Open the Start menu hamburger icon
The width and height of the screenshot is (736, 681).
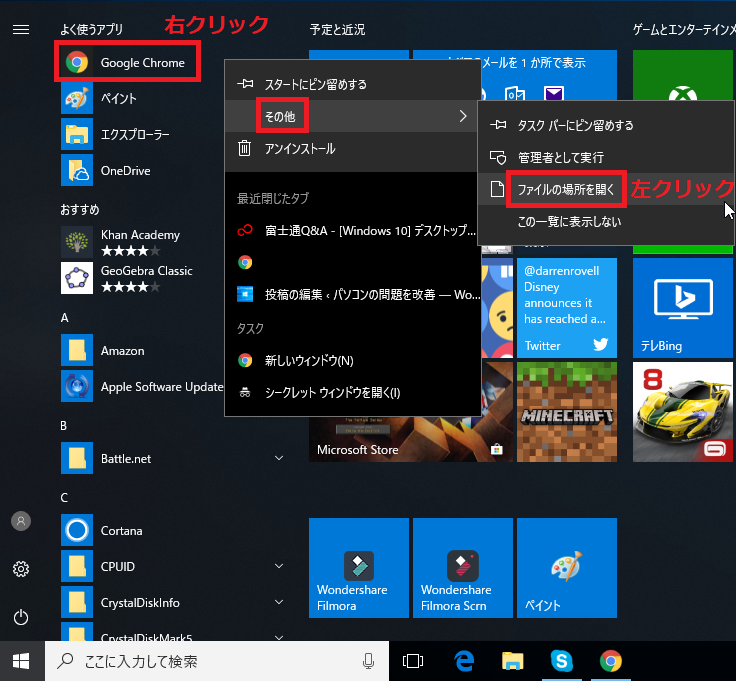click(x=21, y=30)
